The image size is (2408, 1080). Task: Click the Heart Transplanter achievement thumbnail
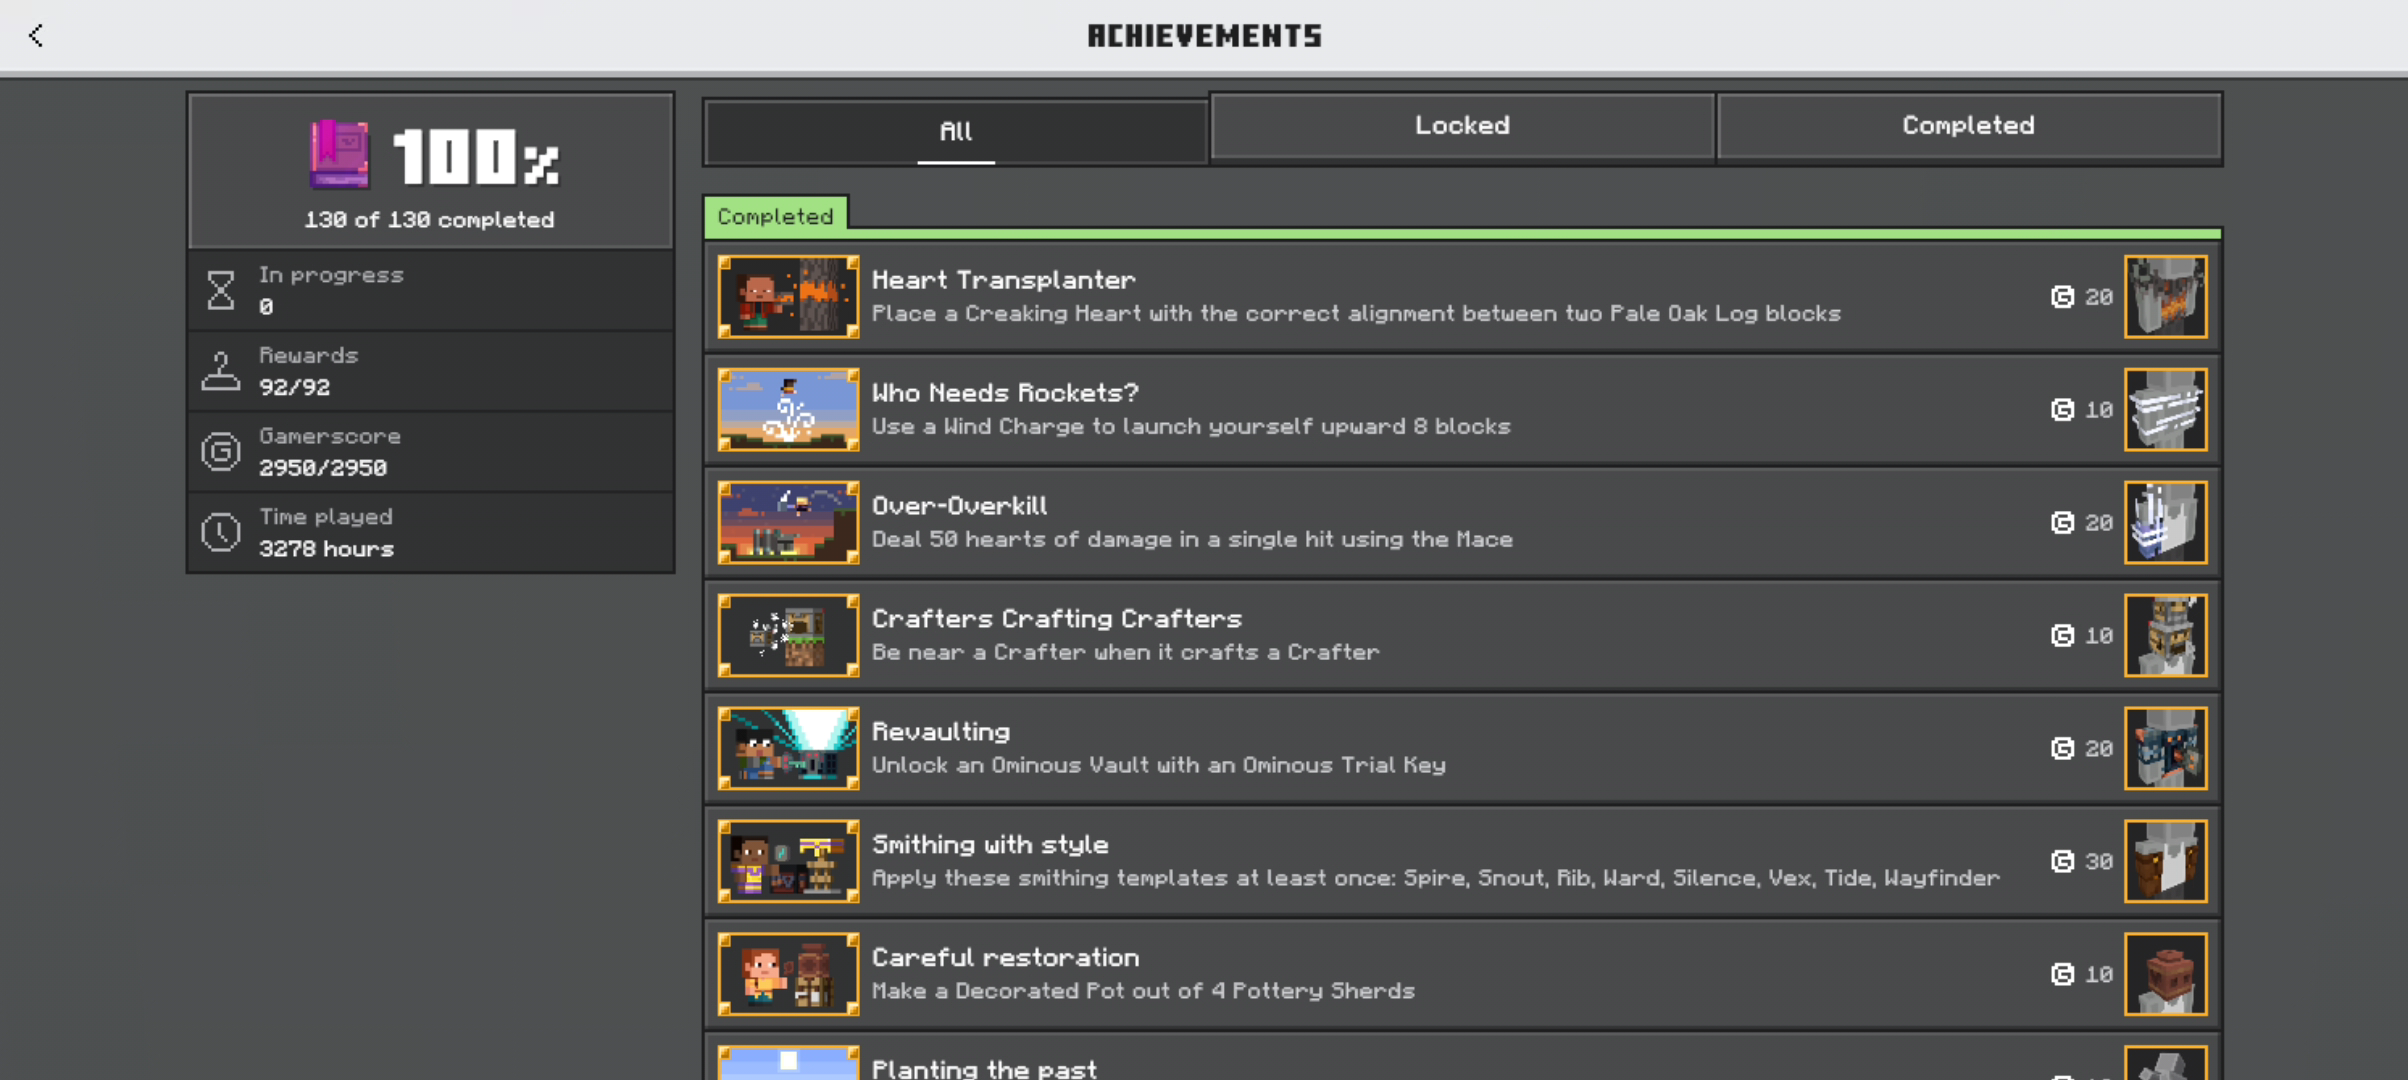(x=788, y=296)
